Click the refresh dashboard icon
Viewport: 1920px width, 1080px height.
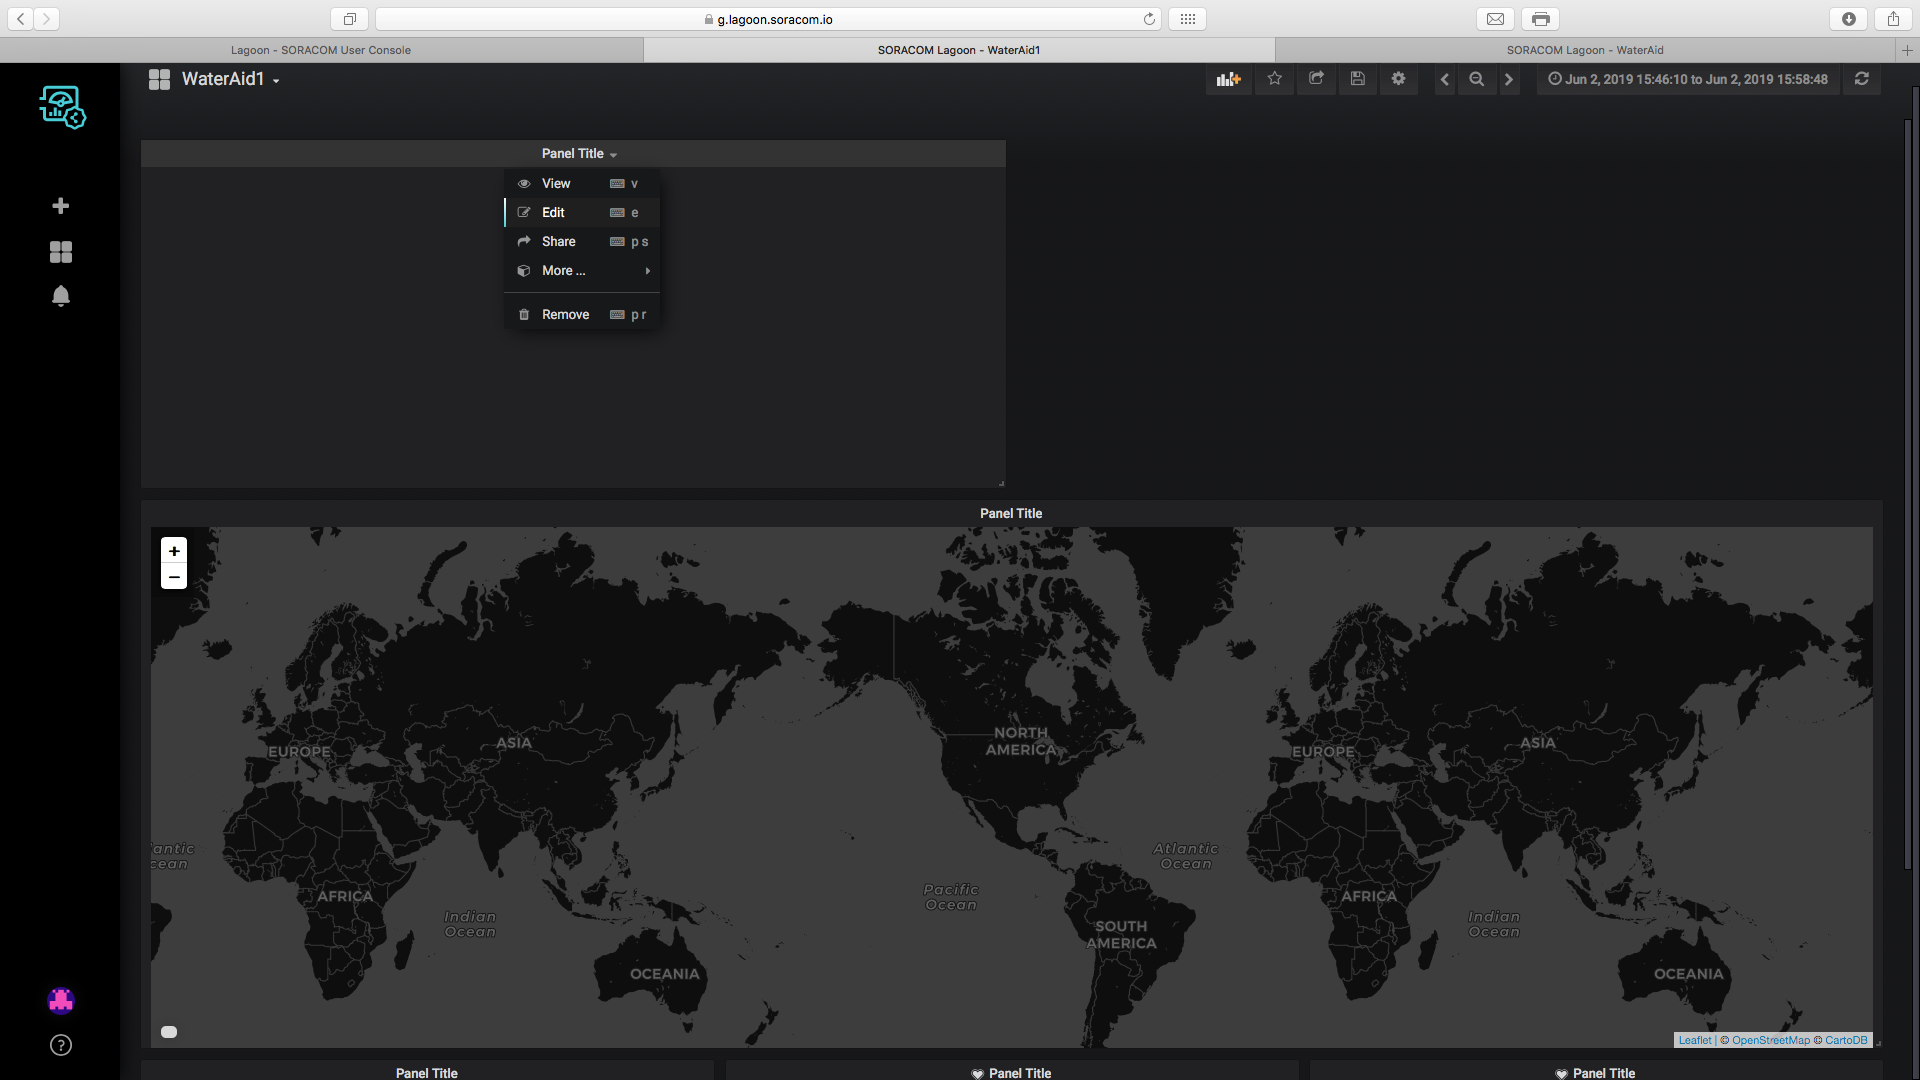coord(1861,79)
